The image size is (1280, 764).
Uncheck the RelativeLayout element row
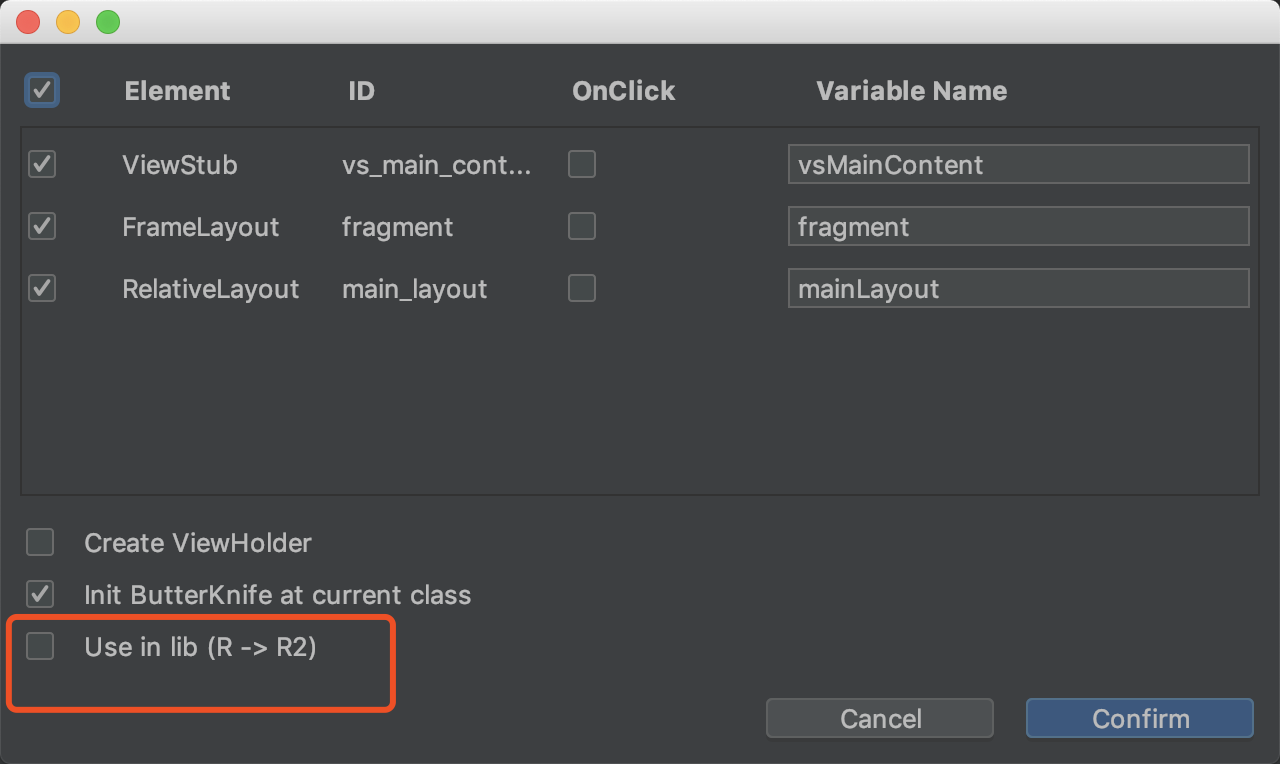[x=41, y=288]
